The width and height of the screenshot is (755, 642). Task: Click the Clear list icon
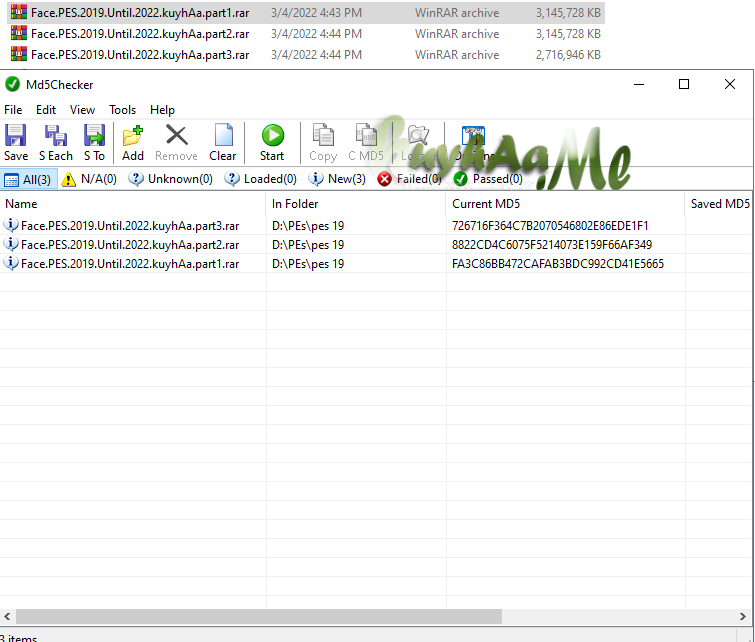(223, 135)
